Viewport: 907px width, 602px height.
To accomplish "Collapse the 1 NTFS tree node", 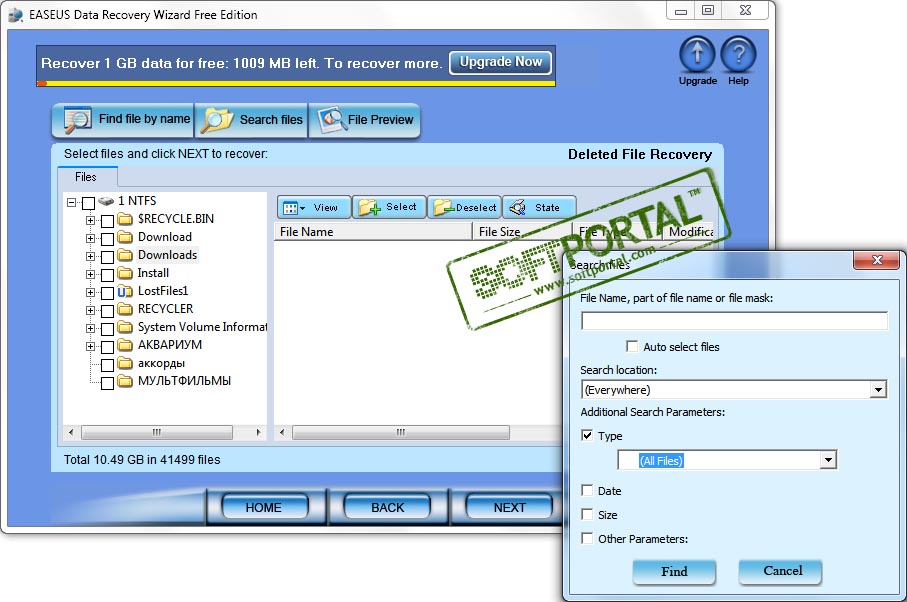I will (71, 202).
